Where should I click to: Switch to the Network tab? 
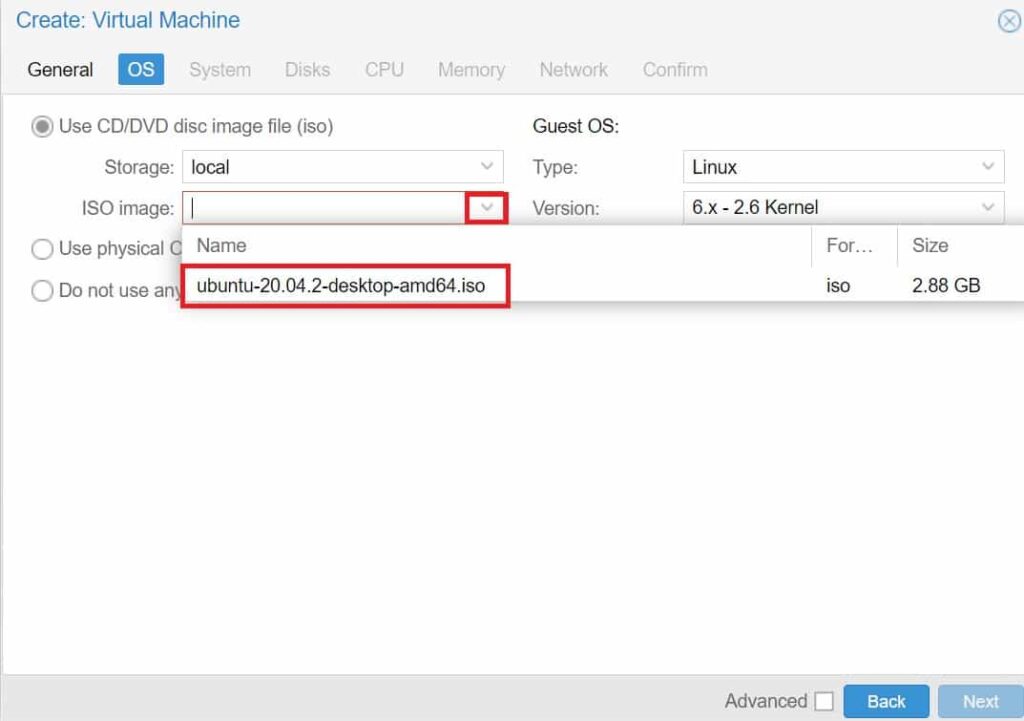click(573, 69)
